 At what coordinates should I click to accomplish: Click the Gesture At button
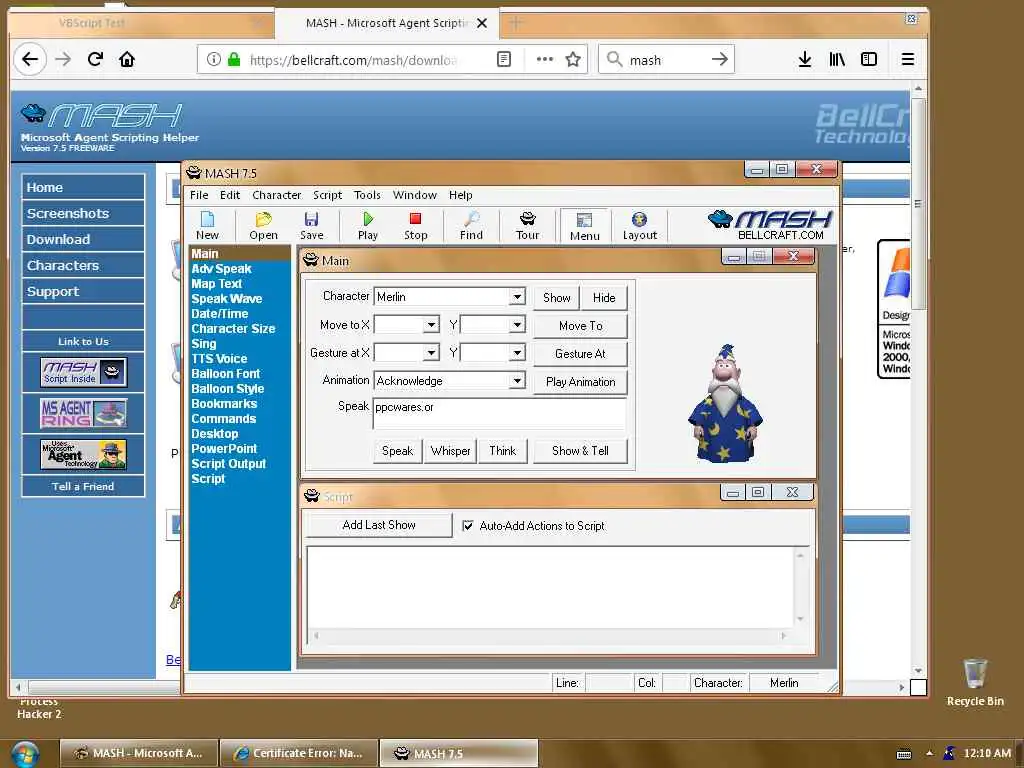[581, 353]
